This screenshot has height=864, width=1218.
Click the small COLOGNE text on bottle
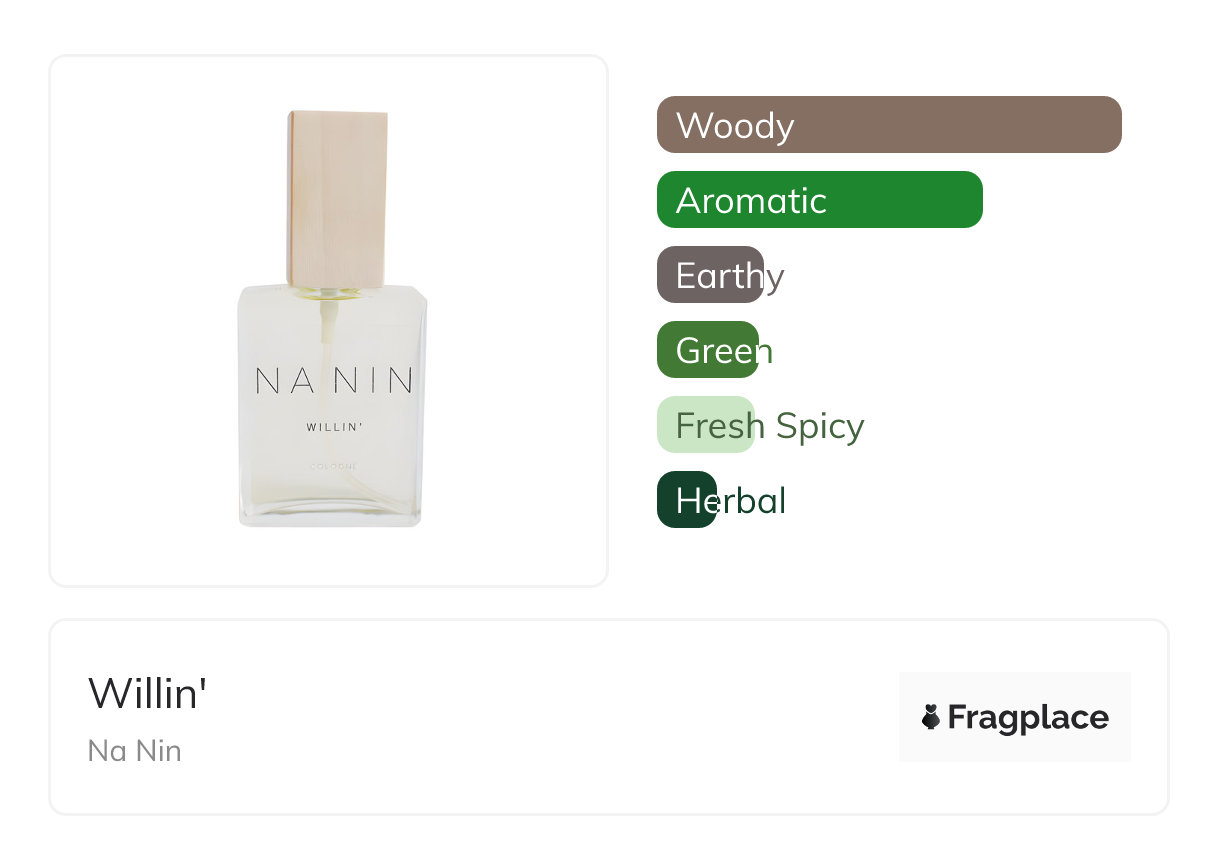point(333,466)
